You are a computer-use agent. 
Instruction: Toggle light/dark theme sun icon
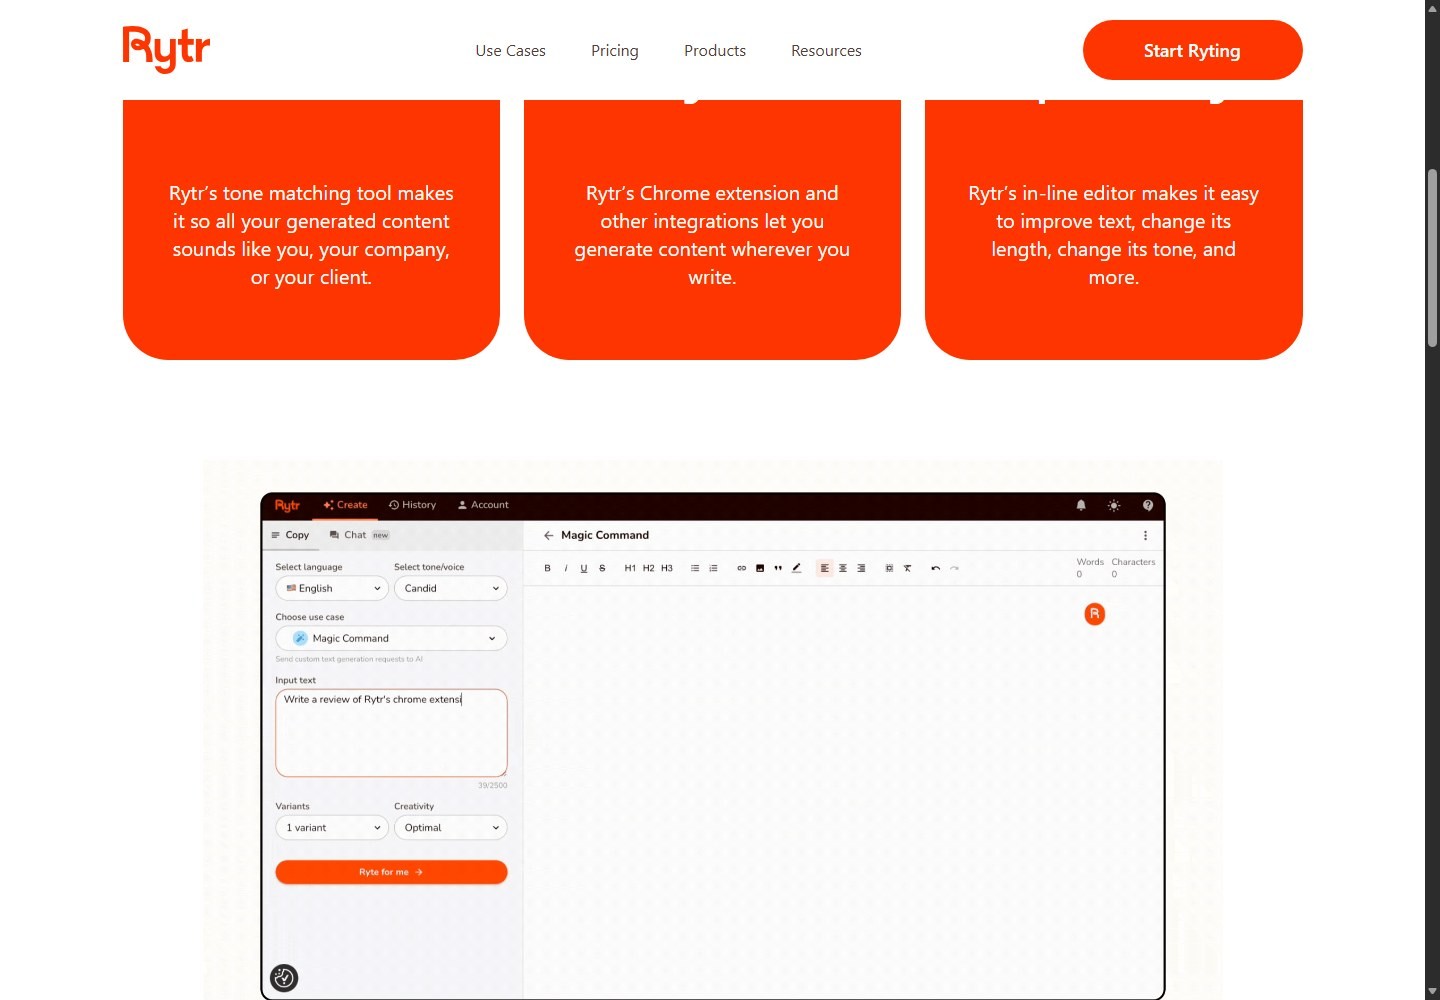1114,505
